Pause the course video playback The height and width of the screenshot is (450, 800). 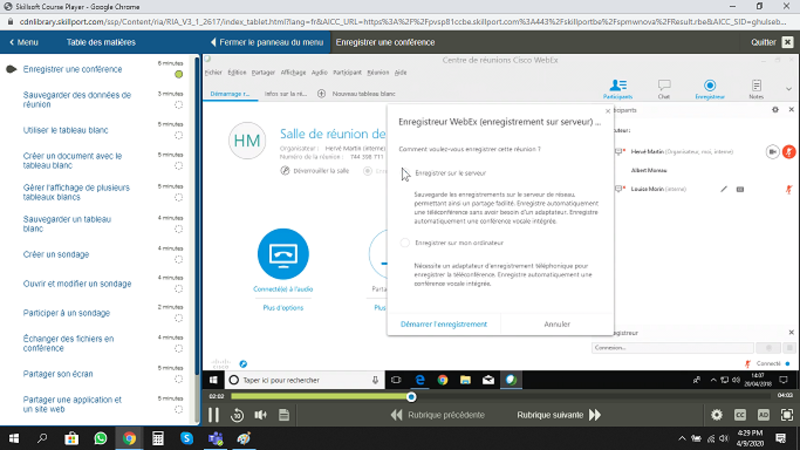(x=213, y=415)
